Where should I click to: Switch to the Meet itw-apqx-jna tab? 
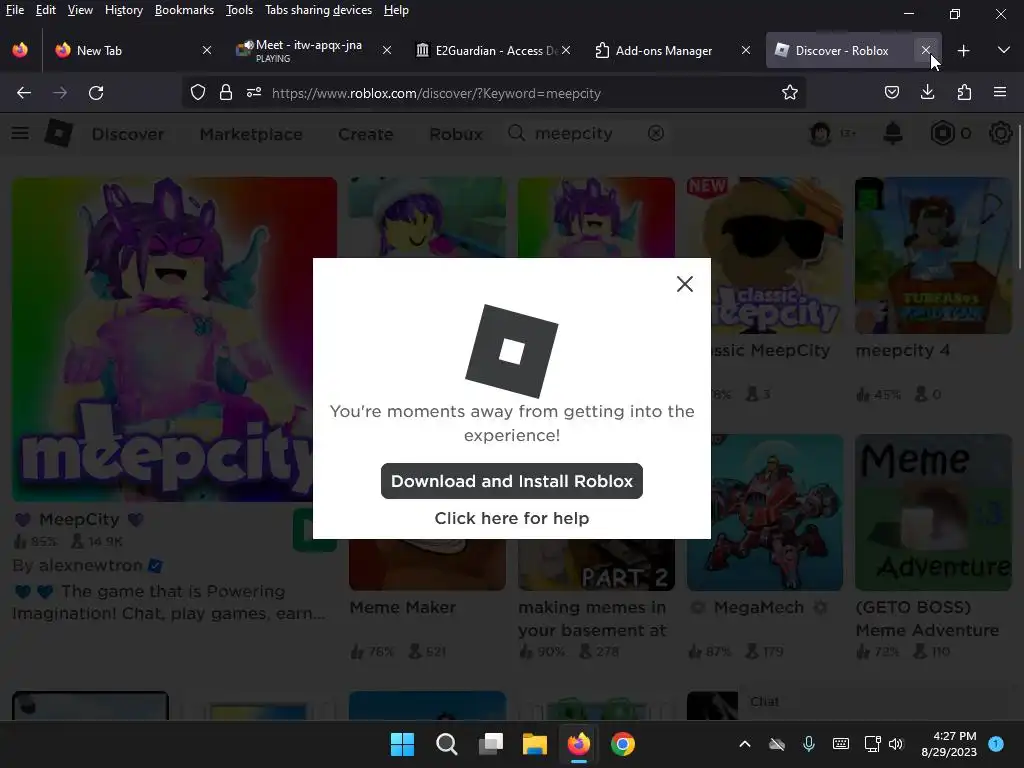coord(313,50)
